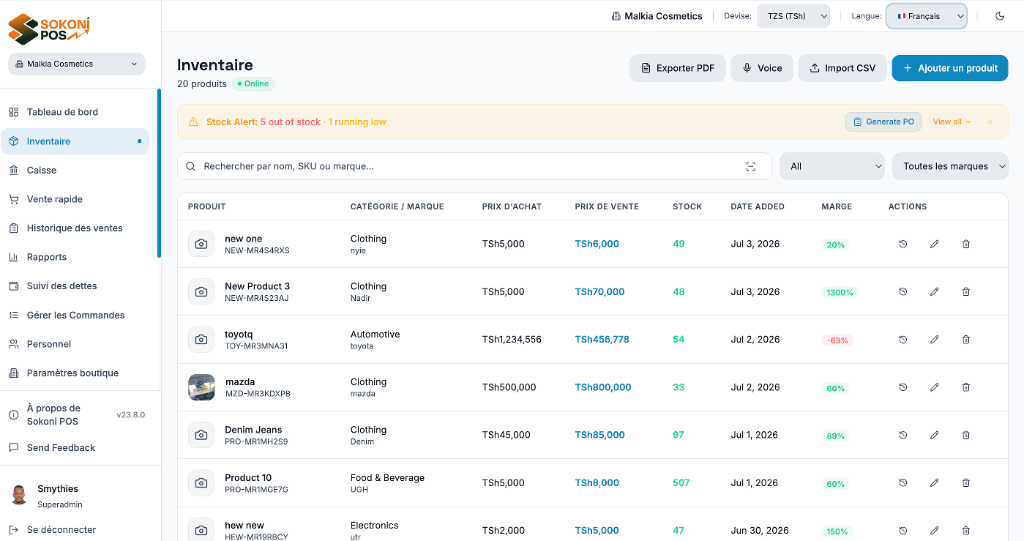Viewport: 1024px width, 541px height.
Task: Open the All category filter dropdown
Action: pyautogui.click(x=832, y=166)
